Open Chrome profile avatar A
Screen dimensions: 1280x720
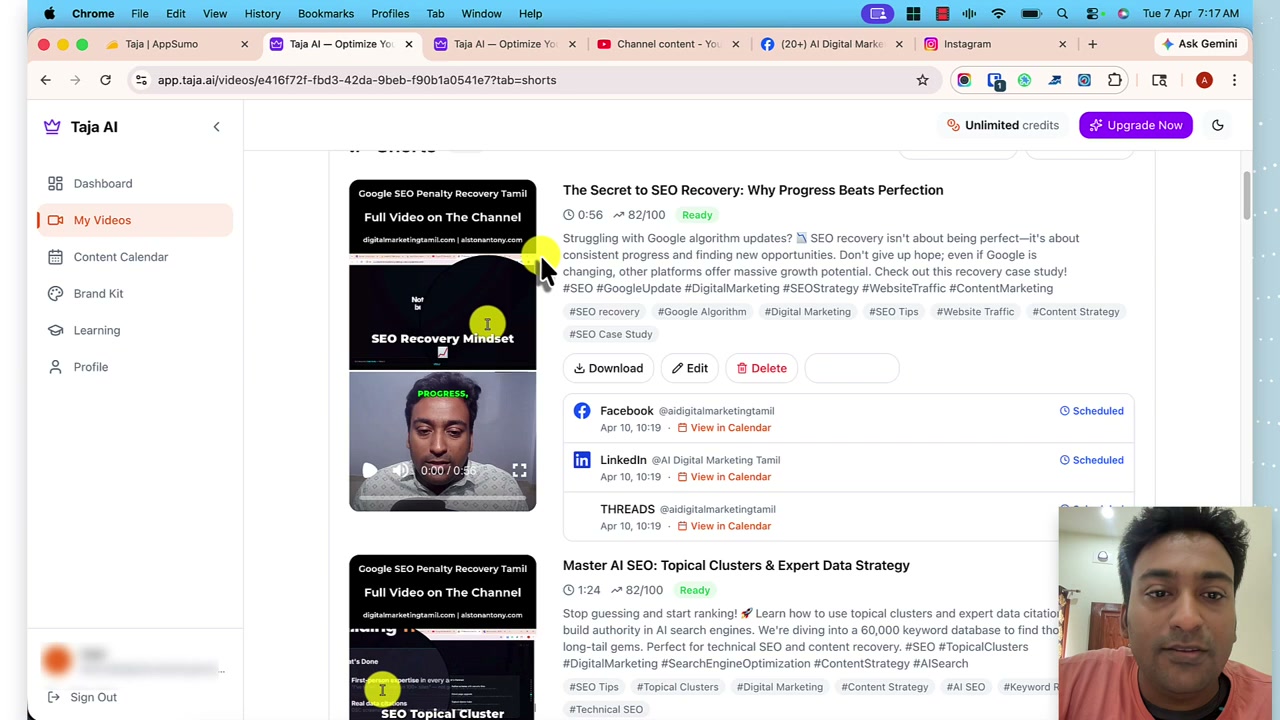(x=1204, y=80)
